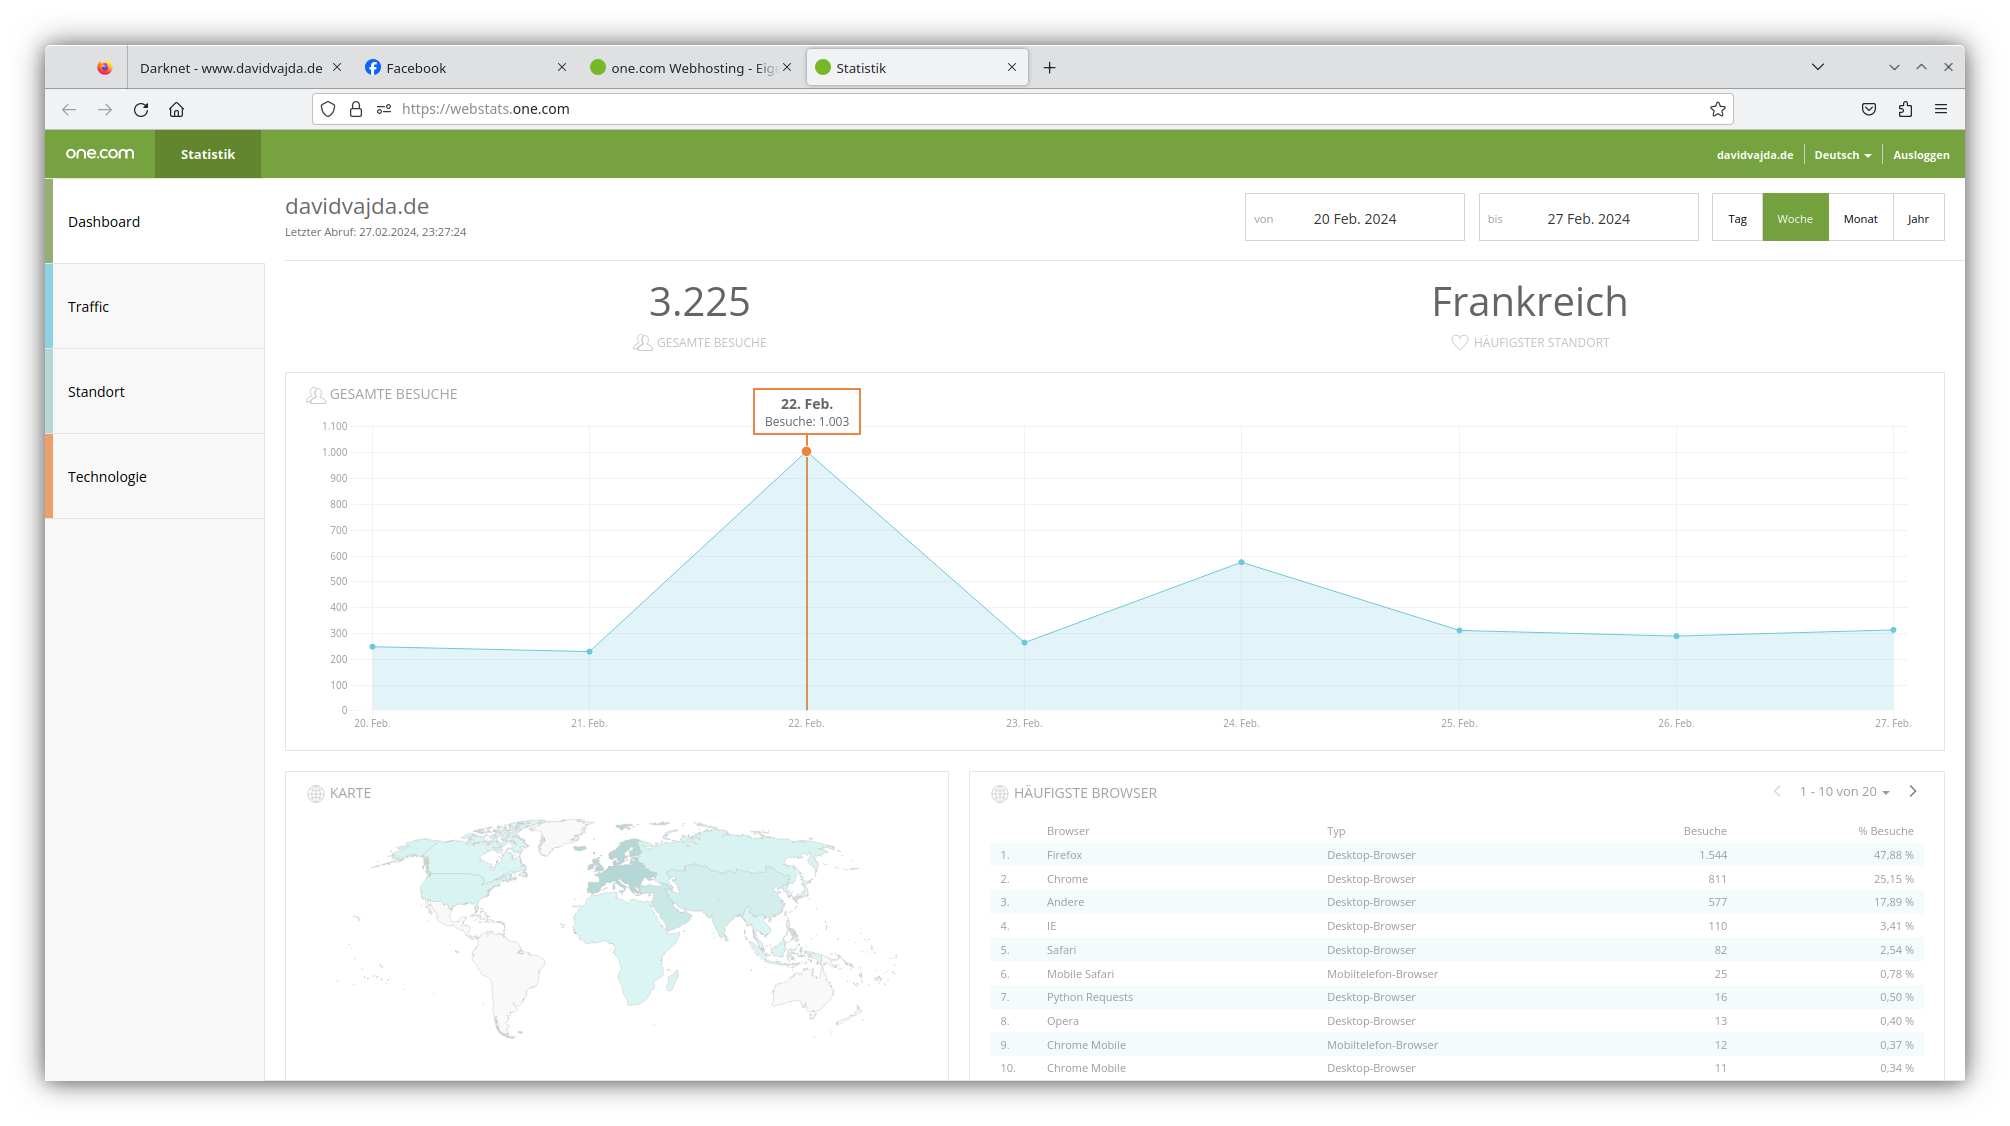The width and height of the screenshot is (2010, 1126).
Task: Open the Firefox hamburger menu
Action: tap(1942, 109)
